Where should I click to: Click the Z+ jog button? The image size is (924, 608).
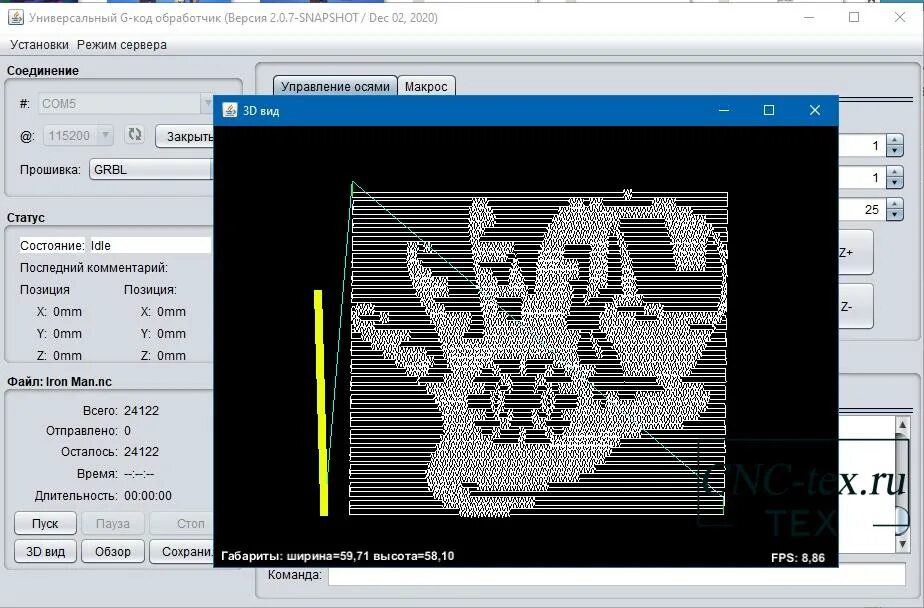point(854,252)
